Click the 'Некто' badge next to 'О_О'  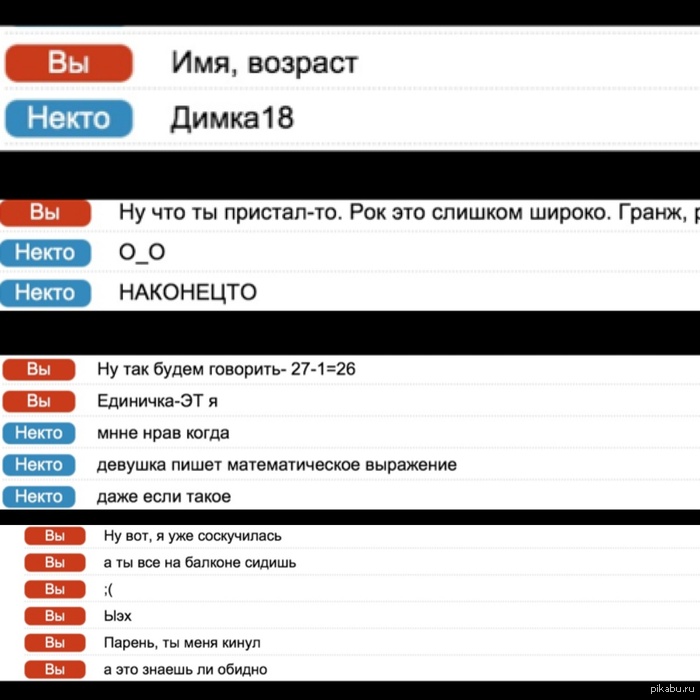pos(45,253)
